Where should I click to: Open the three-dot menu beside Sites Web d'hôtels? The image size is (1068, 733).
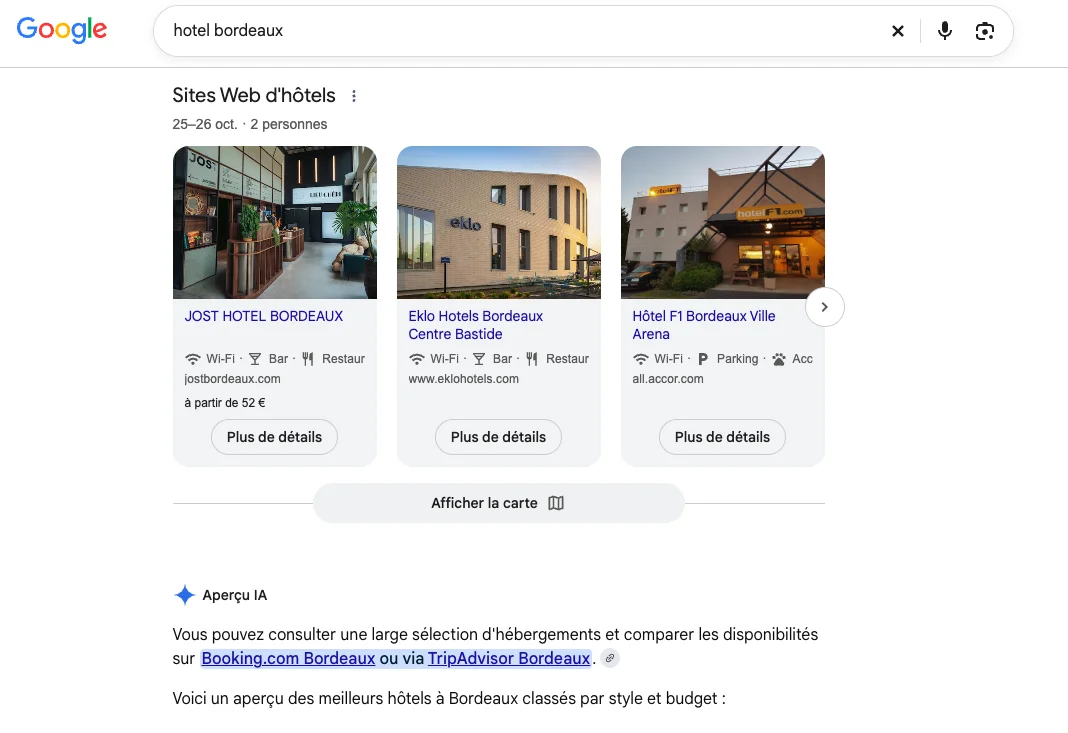point(354,96)
